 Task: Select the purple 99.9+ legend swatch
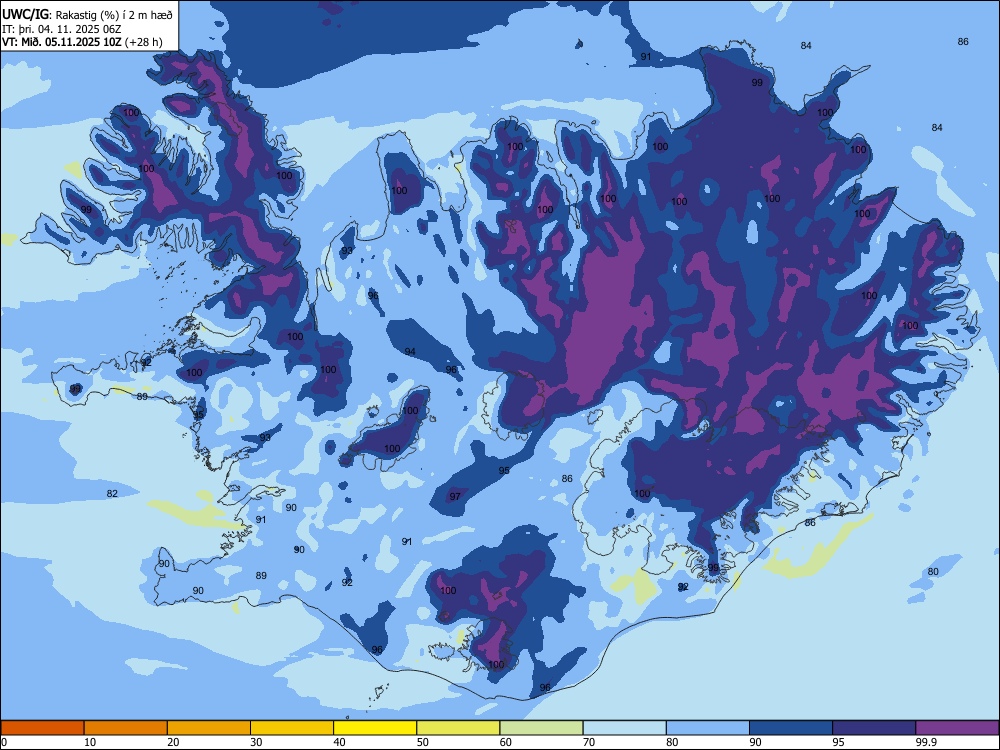[957, 728]
